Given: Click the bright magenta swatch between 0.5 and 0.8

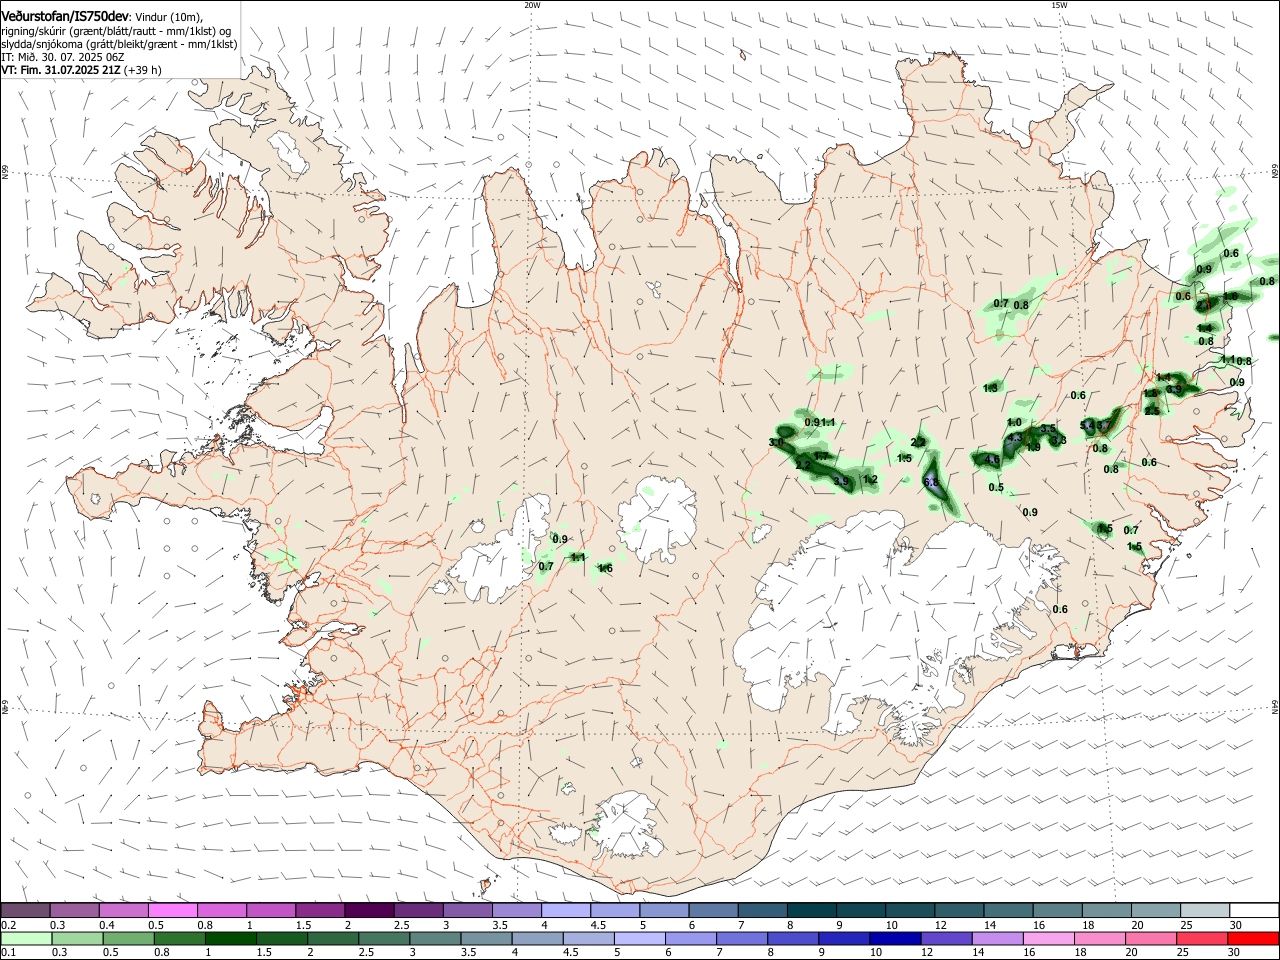Looking at the screenshot, I should coord(172,910).
